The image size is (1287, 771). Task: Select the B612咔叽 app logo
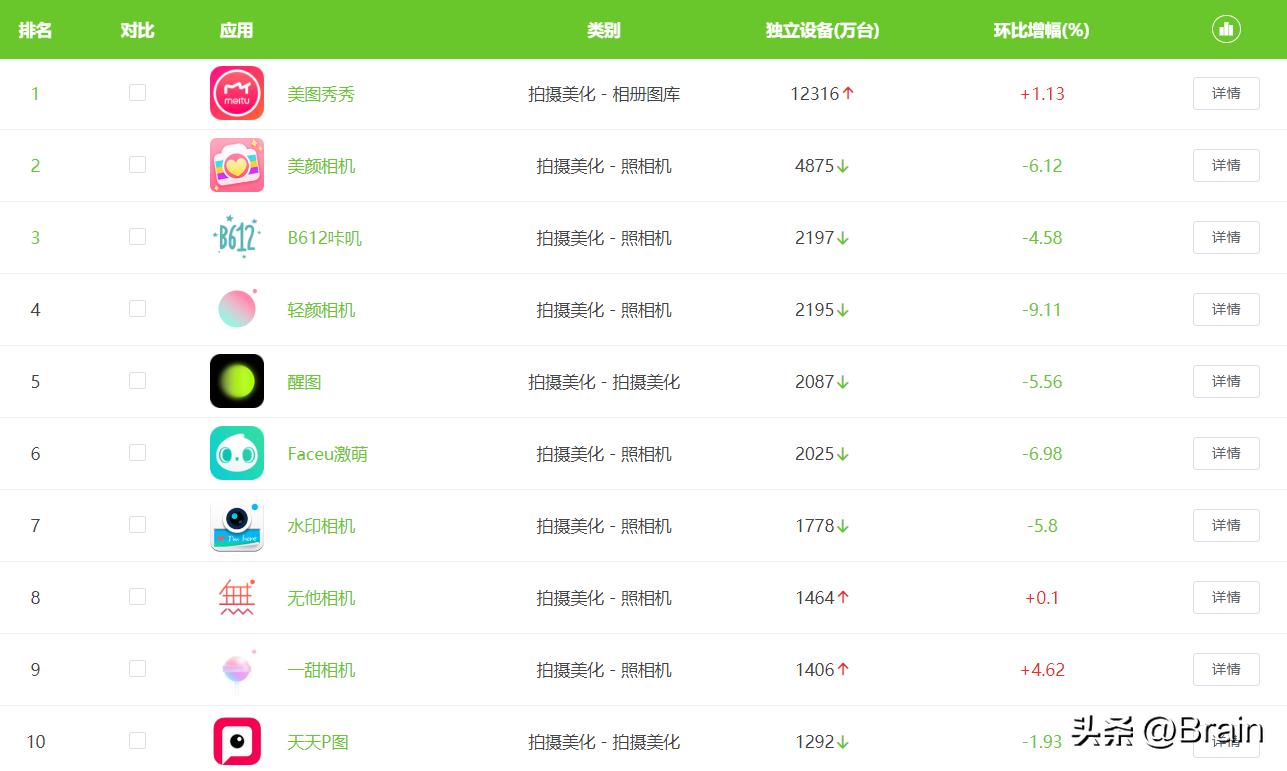point(236,237)
